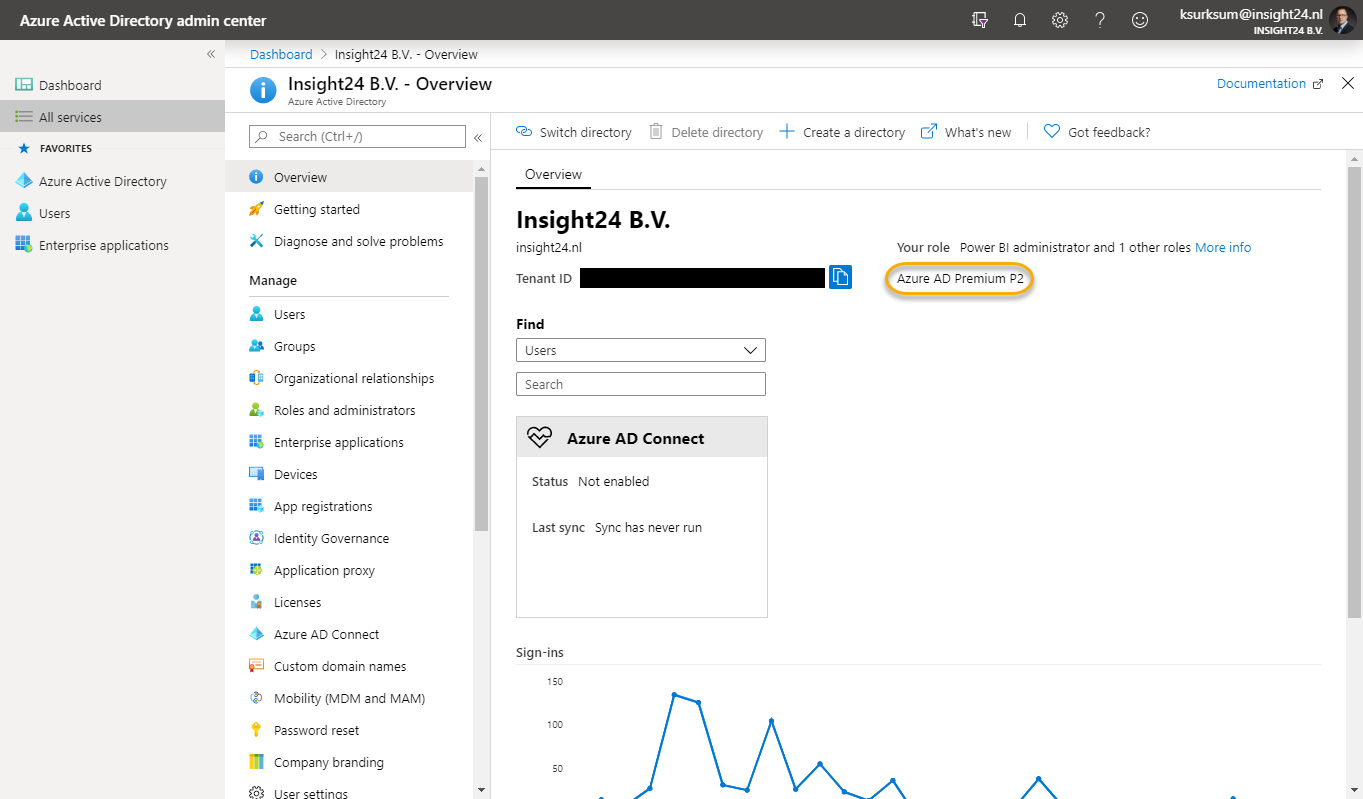Click the Azure AD Premium P2 text

tap(960, 279)
